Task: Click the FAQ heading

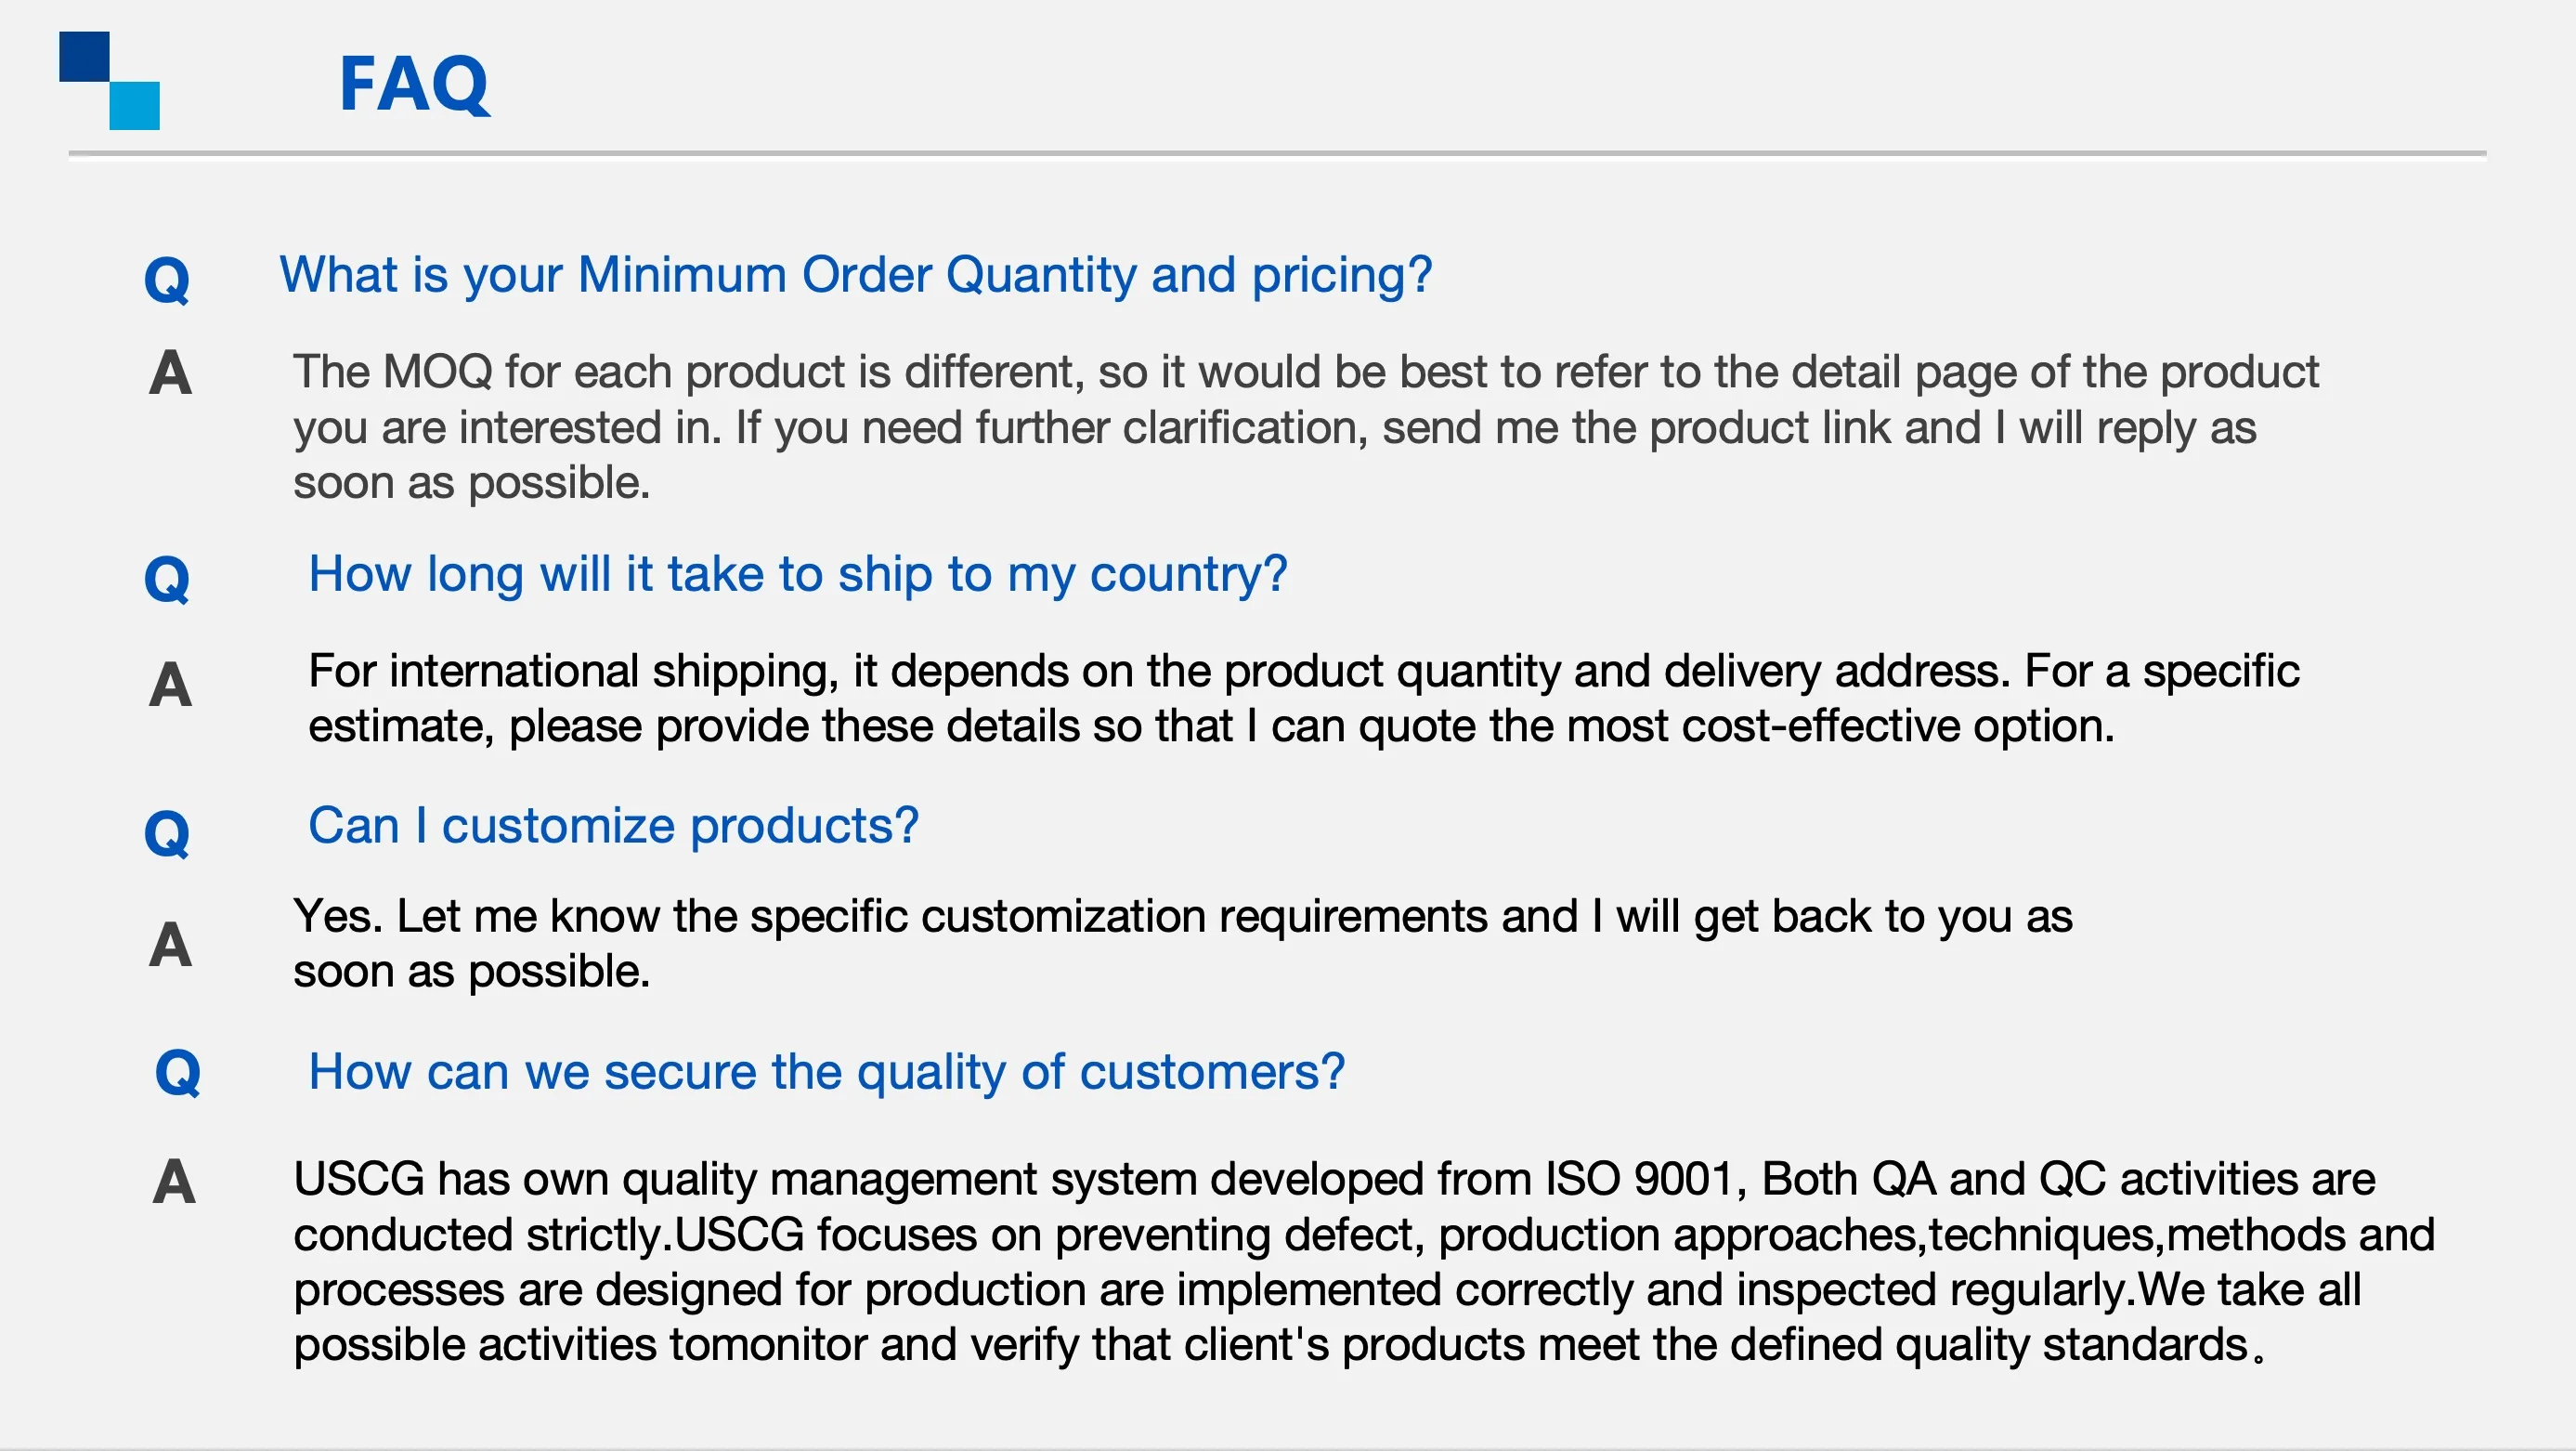Action: 414,84
